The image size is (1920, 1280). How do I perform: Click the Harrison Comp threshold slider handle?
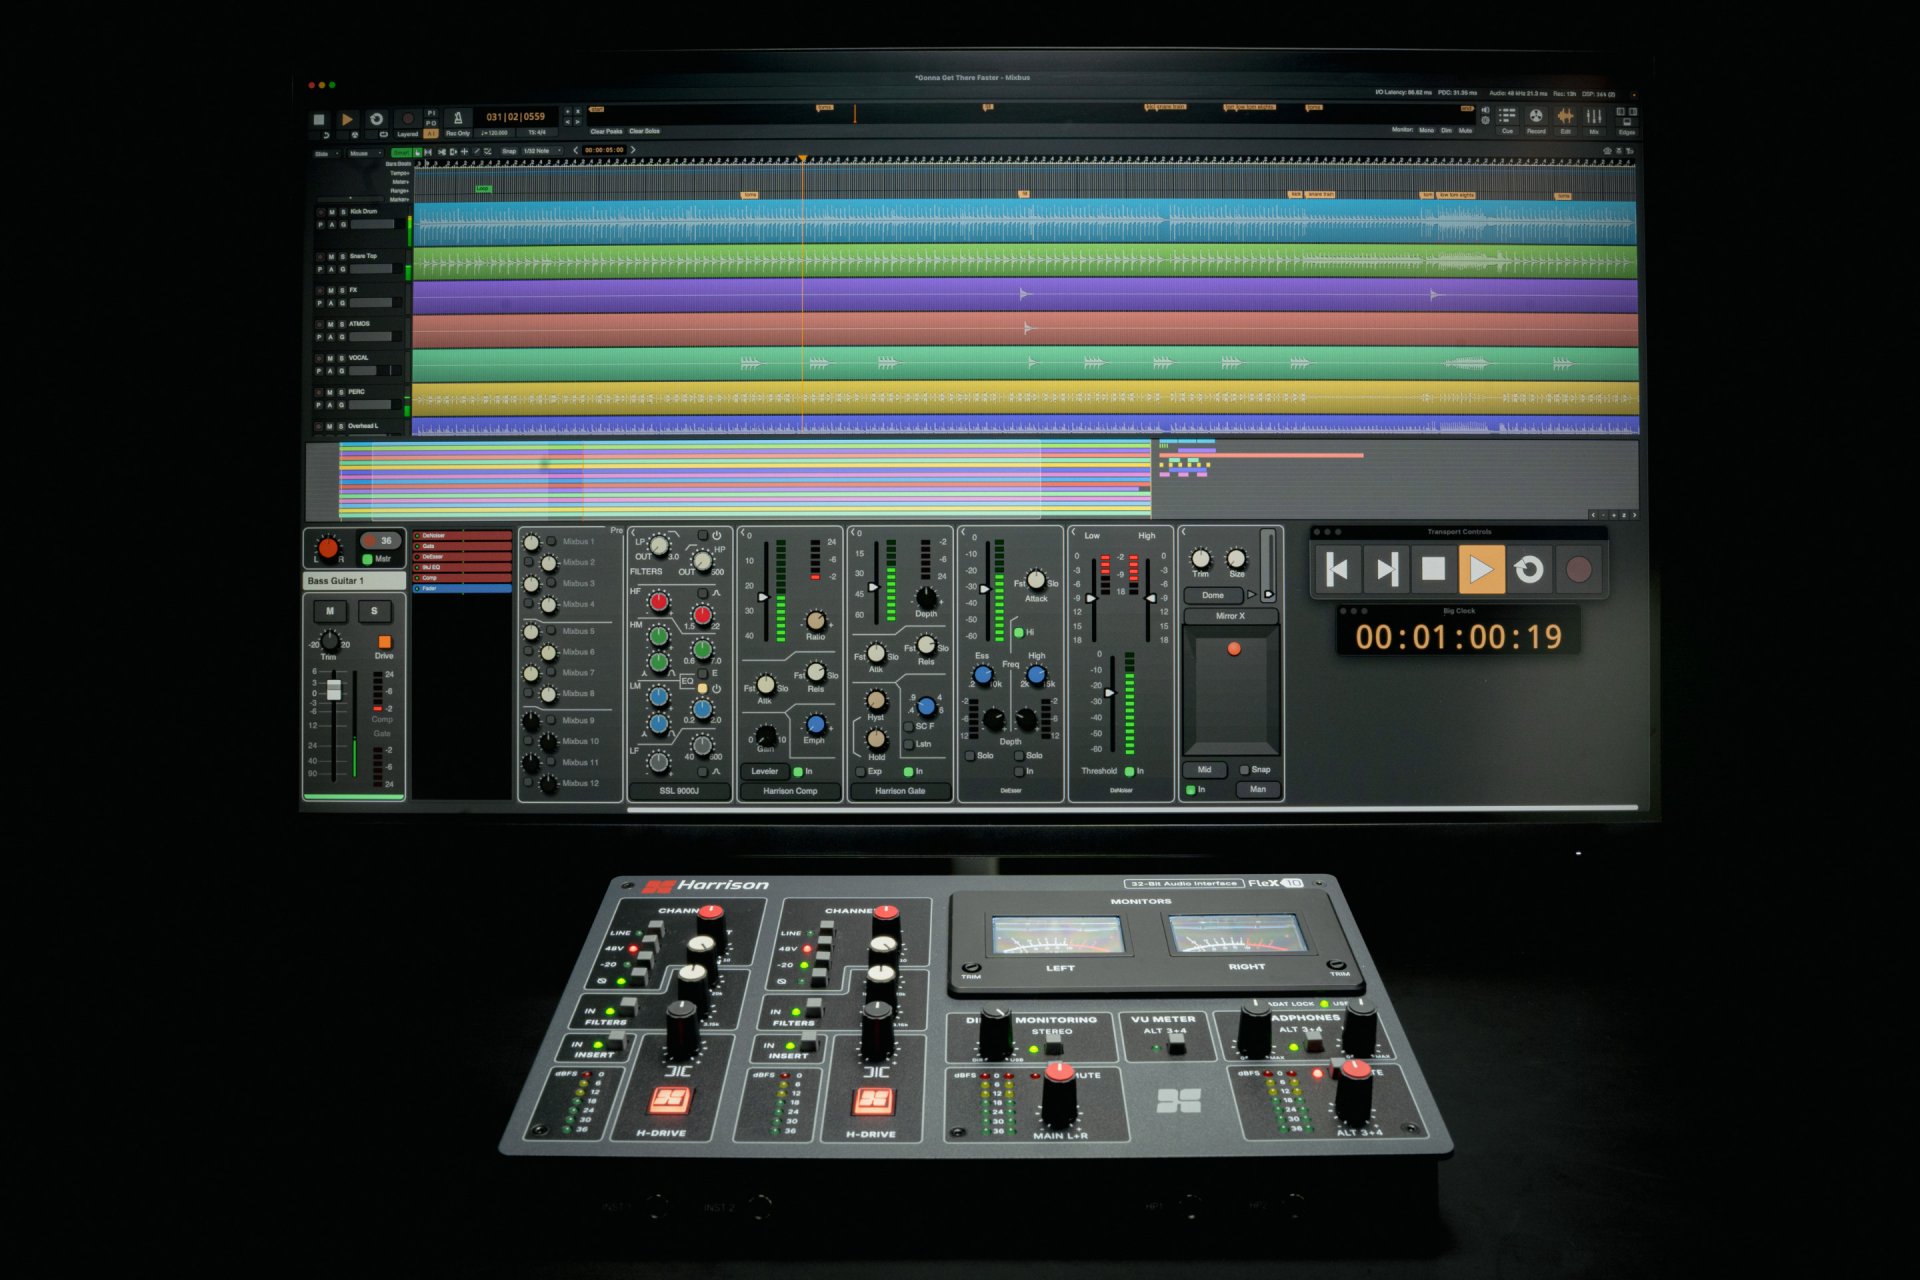(765, 597)
